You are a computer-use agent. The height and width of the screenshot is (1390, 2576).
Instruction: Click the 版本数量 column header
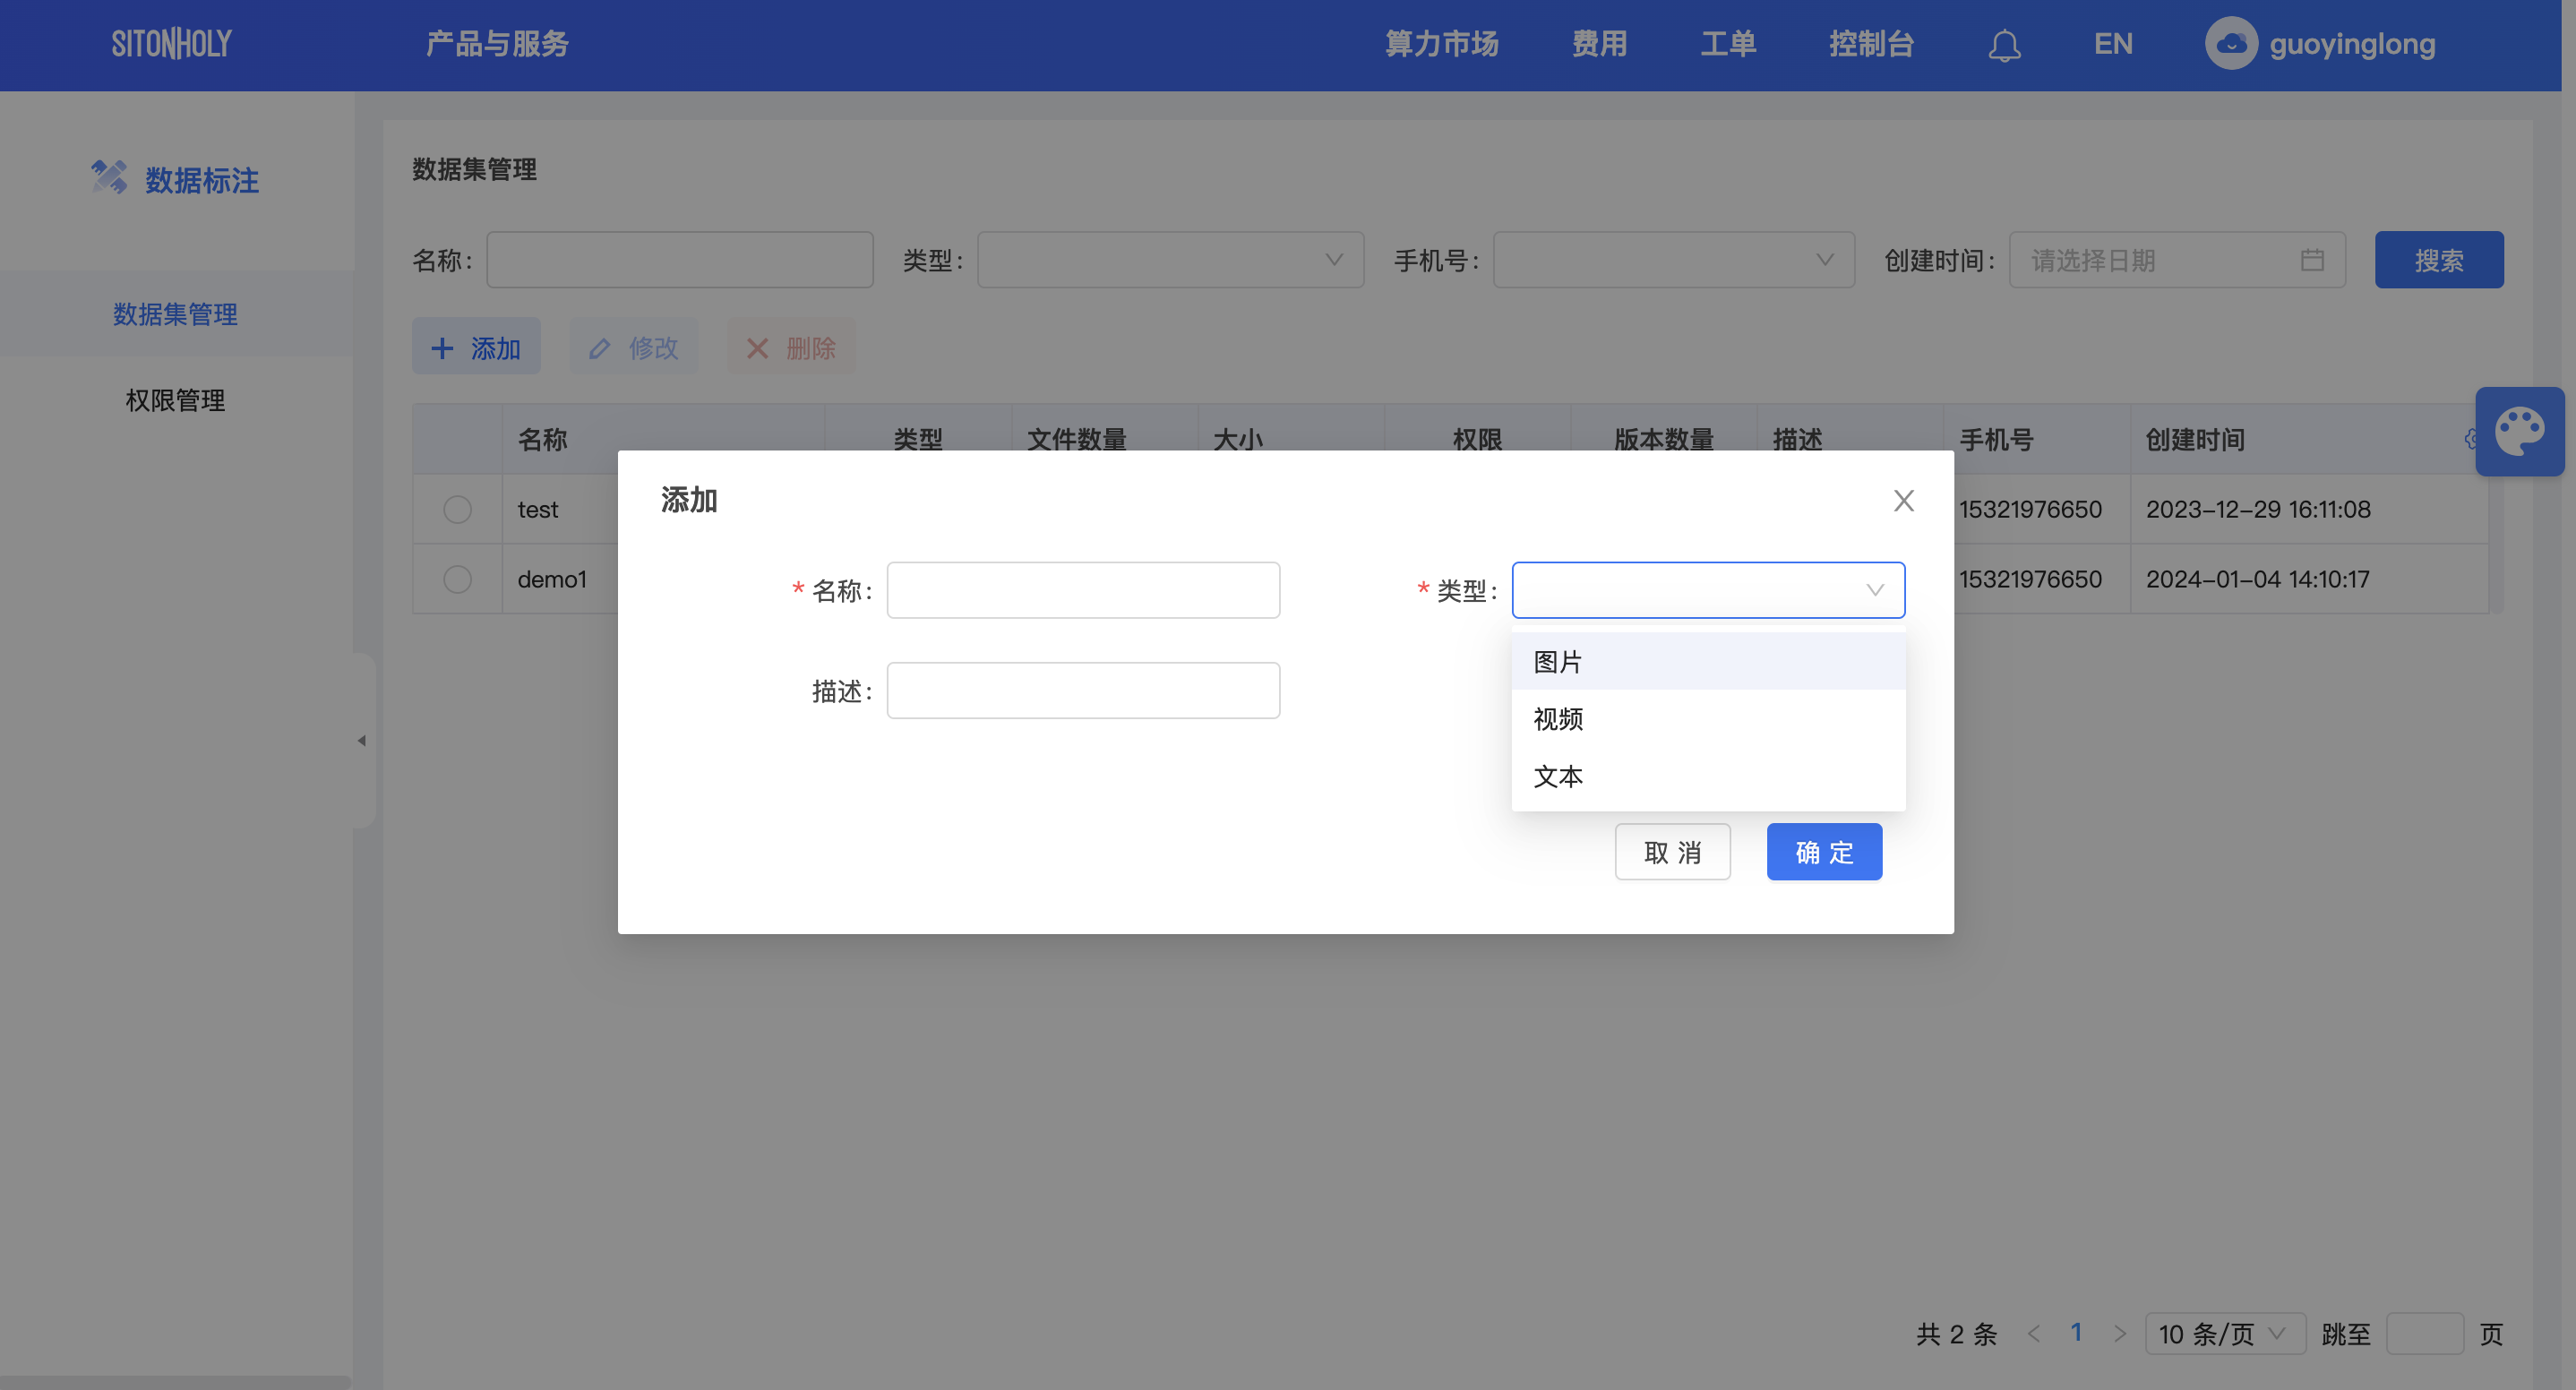pos(1664,439)
